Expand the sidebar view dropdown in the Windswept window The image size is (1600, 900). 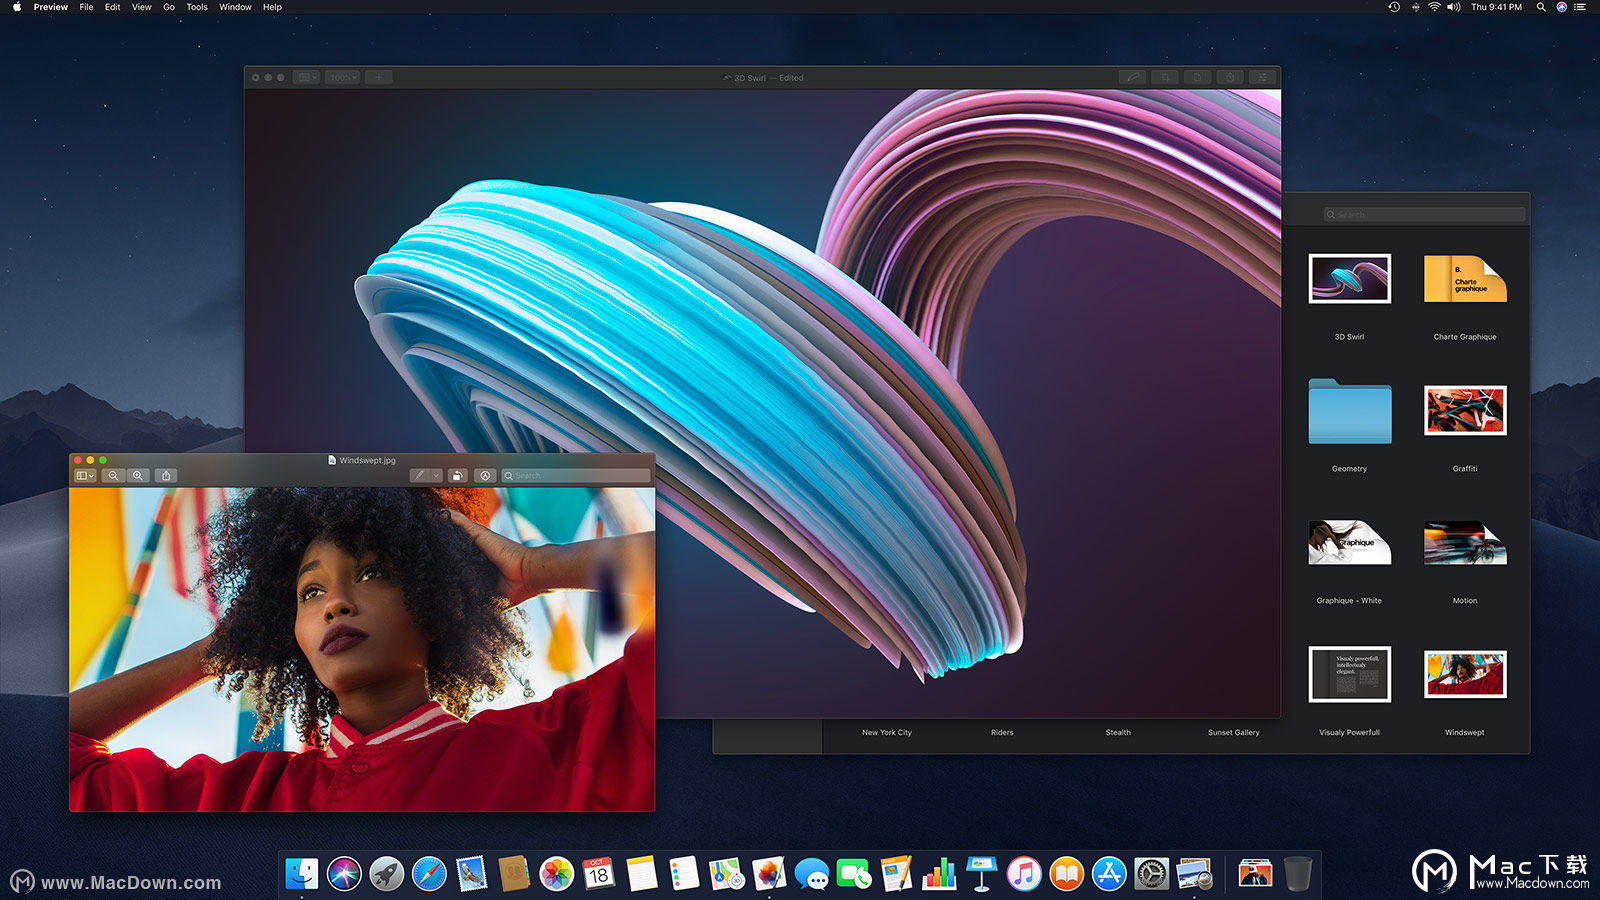pos(86,476)
